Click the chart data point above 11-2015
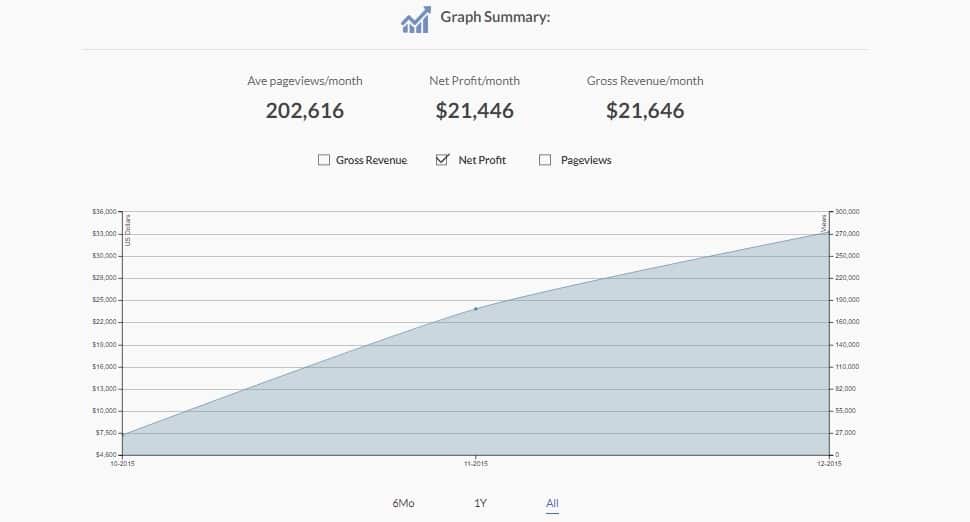 point(475,309)
